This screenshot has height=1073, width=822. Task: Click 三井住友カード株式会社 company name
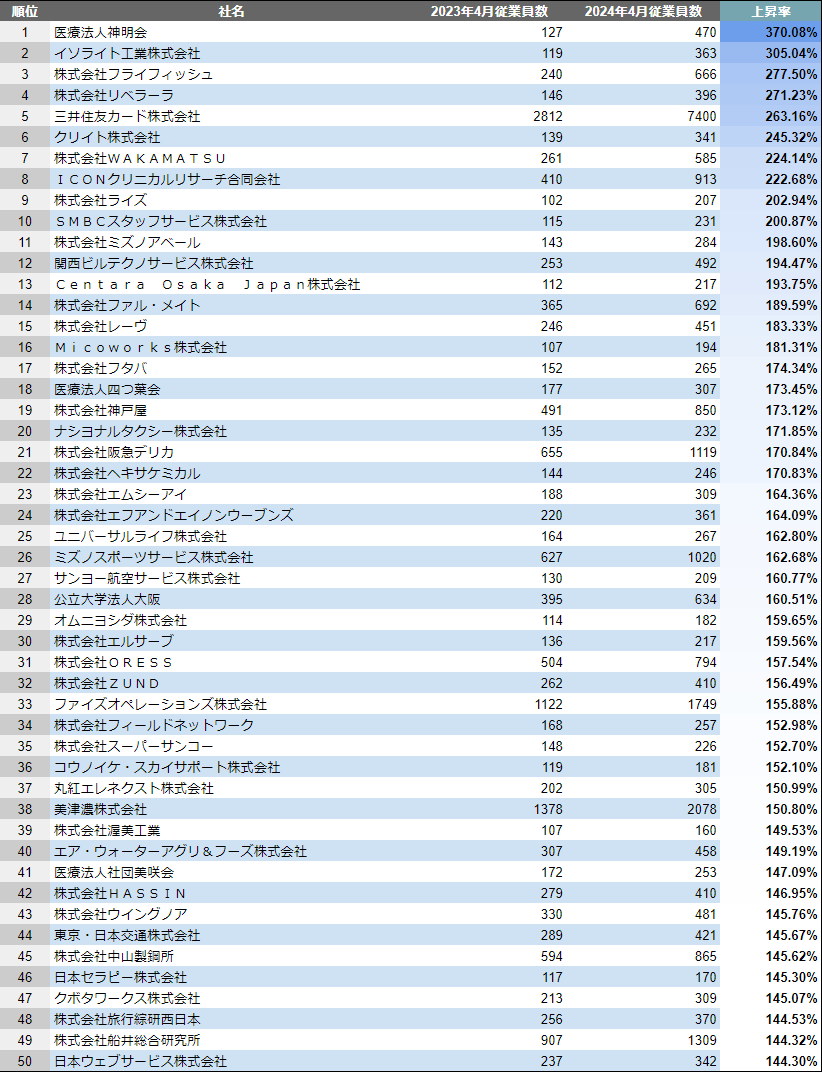(x=127, y=116)
